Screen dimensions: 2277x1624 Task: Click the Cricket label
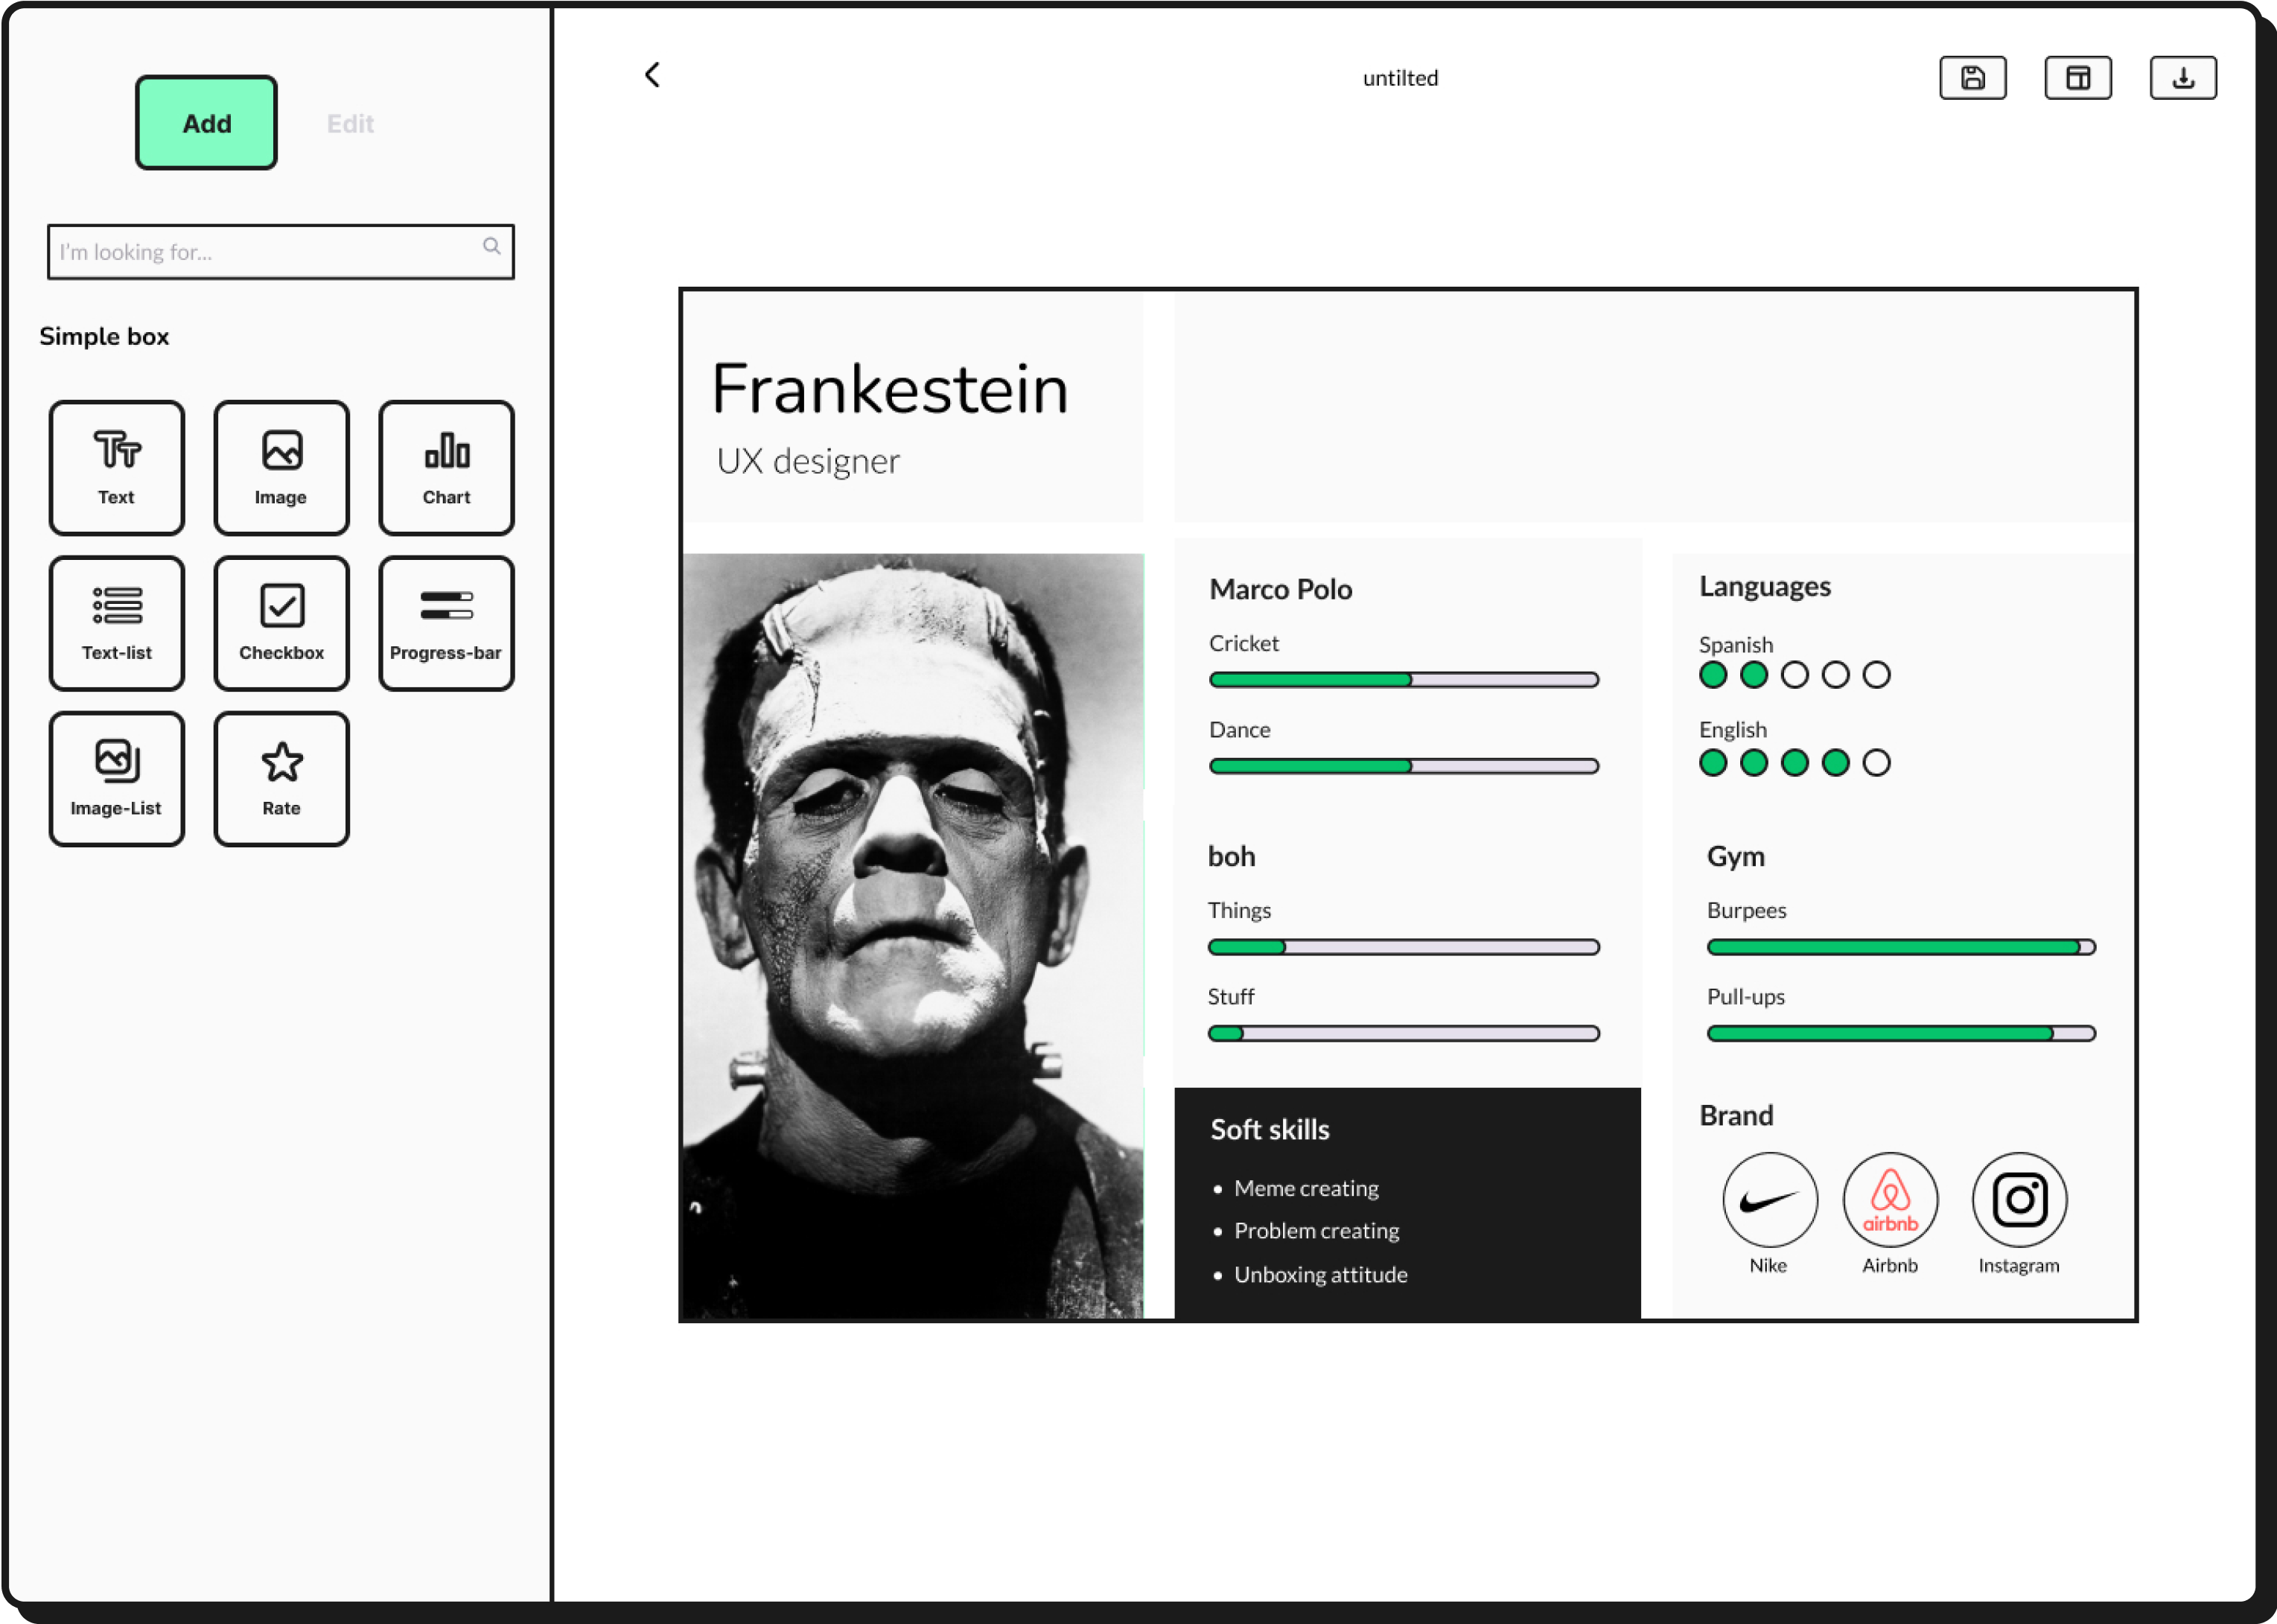click(1243, 643)
